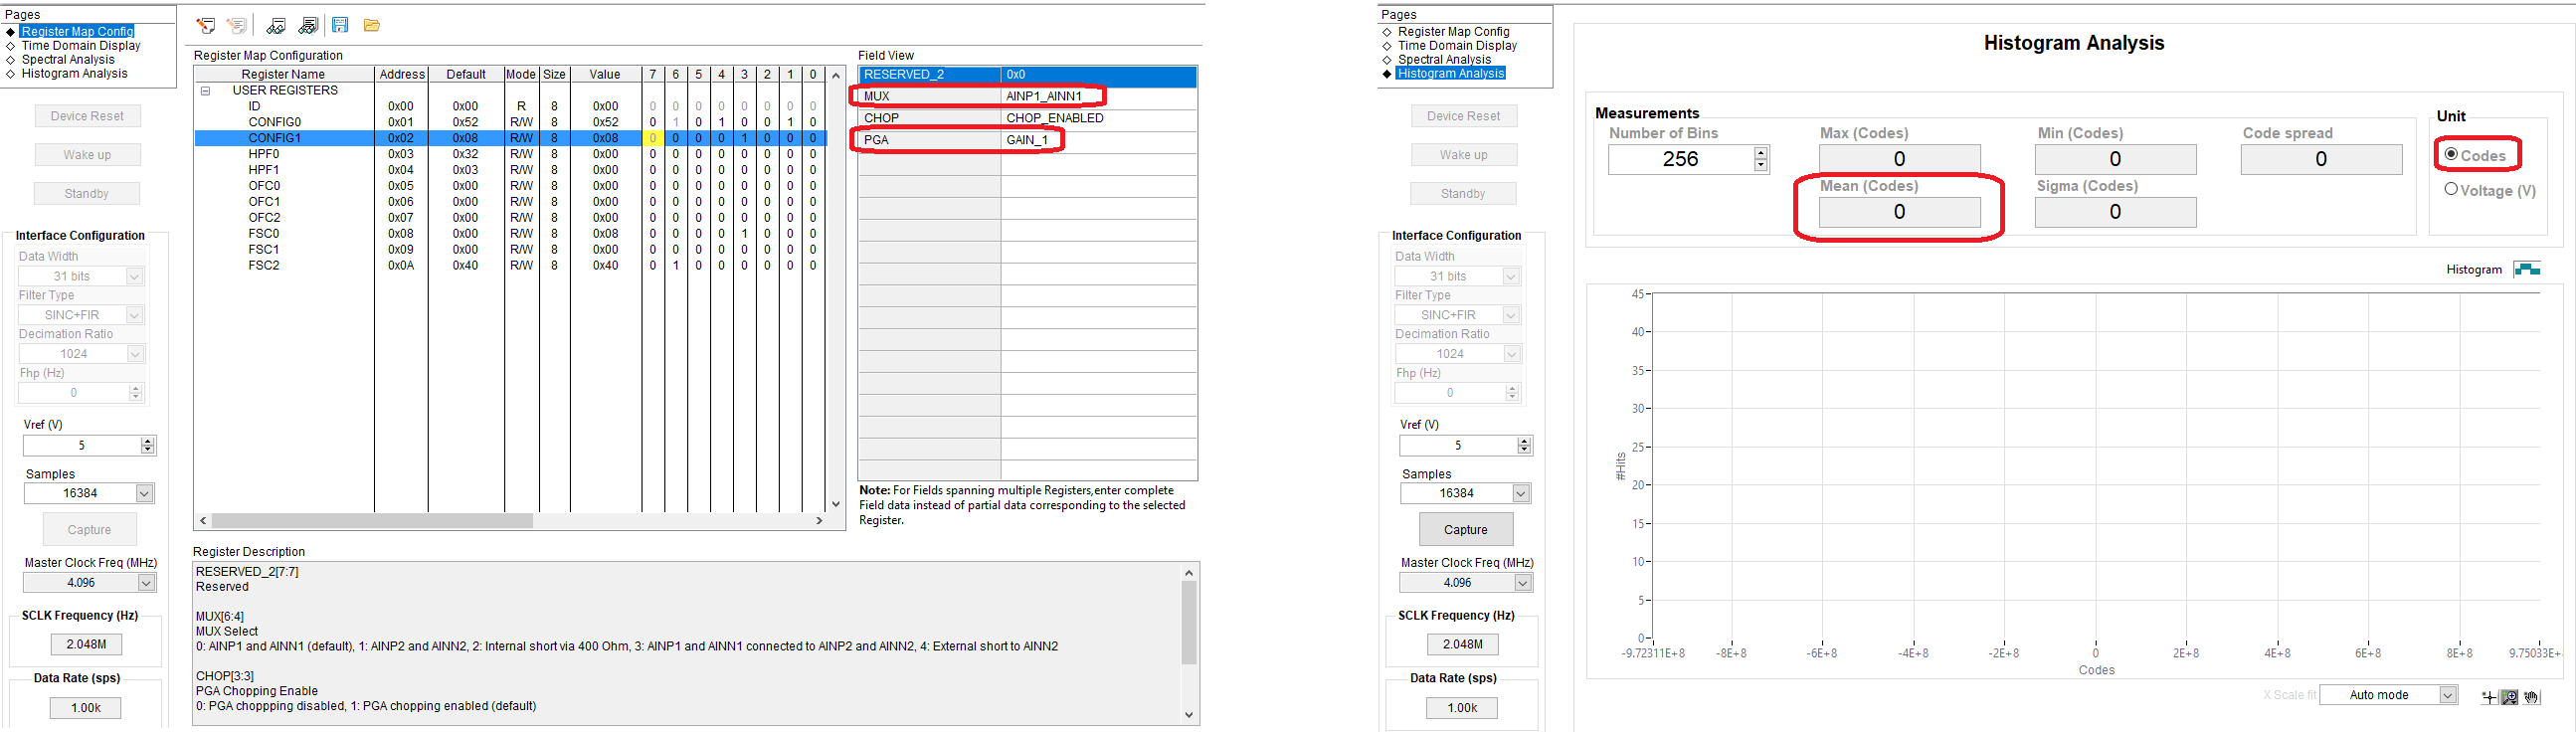The width and height of the screenshot is (2576, 732).
Task: Click the greyed Write All Registers icon
Action: 237,26
